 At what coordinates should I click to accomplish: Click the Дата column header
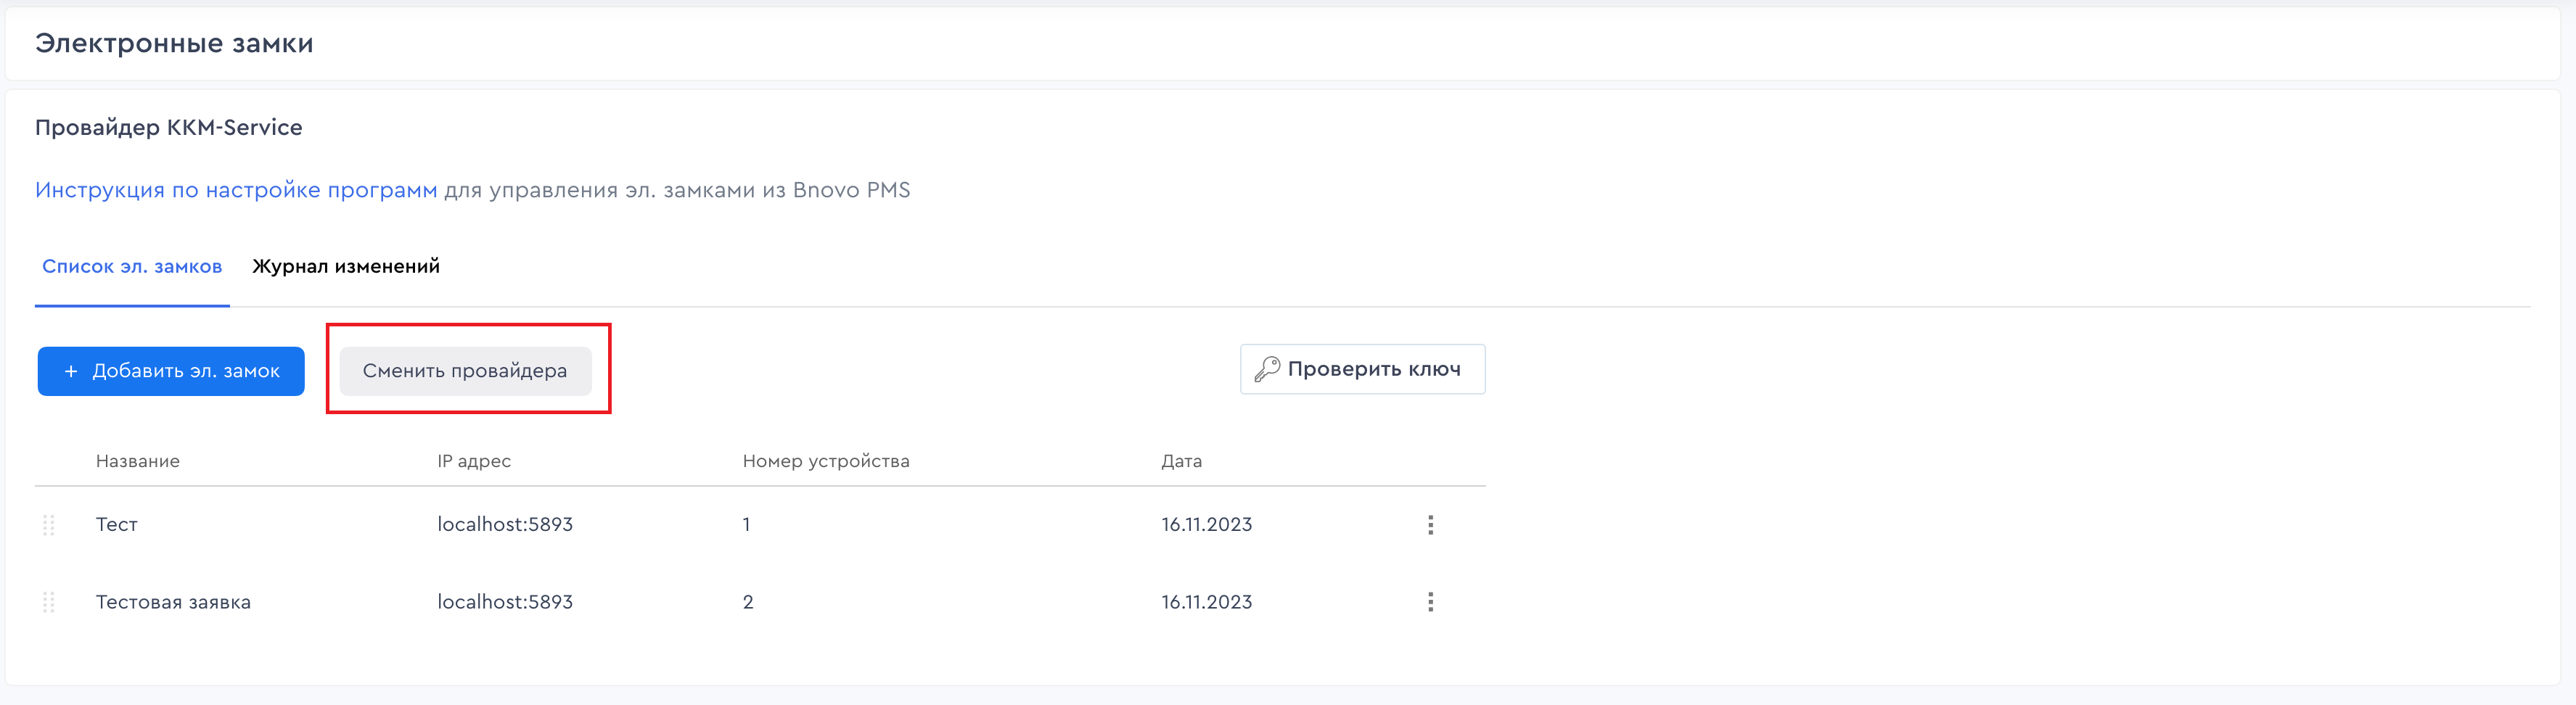[x=1181, y=461]
